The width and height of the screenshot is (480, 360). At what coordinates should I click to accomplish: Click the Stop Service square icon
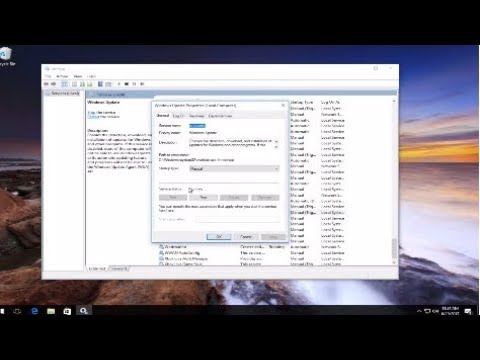[127, 84]
